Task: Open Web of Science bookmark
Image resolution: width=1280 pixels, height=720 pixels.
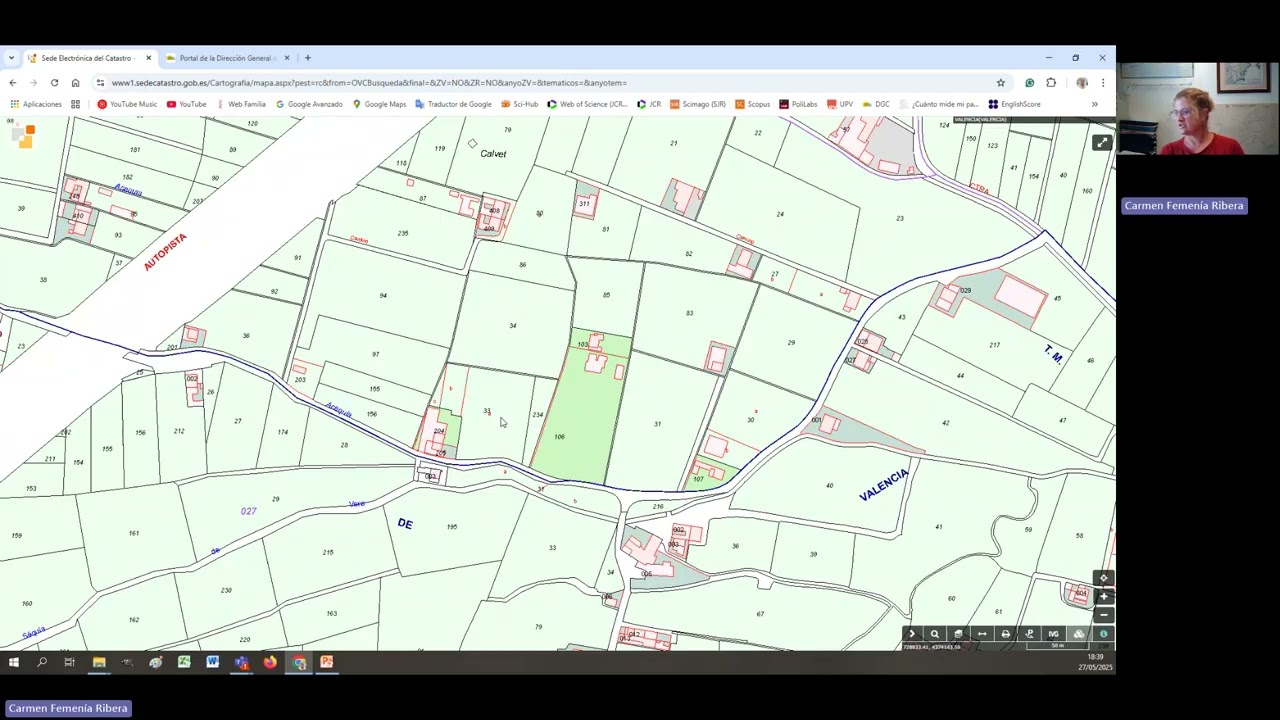Action: pyautogui.click(x=587, y=104)
